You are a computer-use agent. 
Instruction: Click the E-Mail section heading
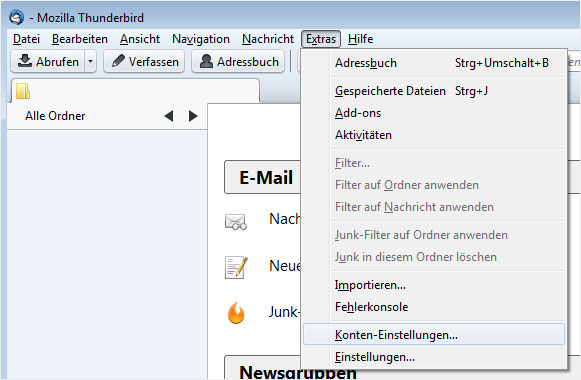(266, 177)
